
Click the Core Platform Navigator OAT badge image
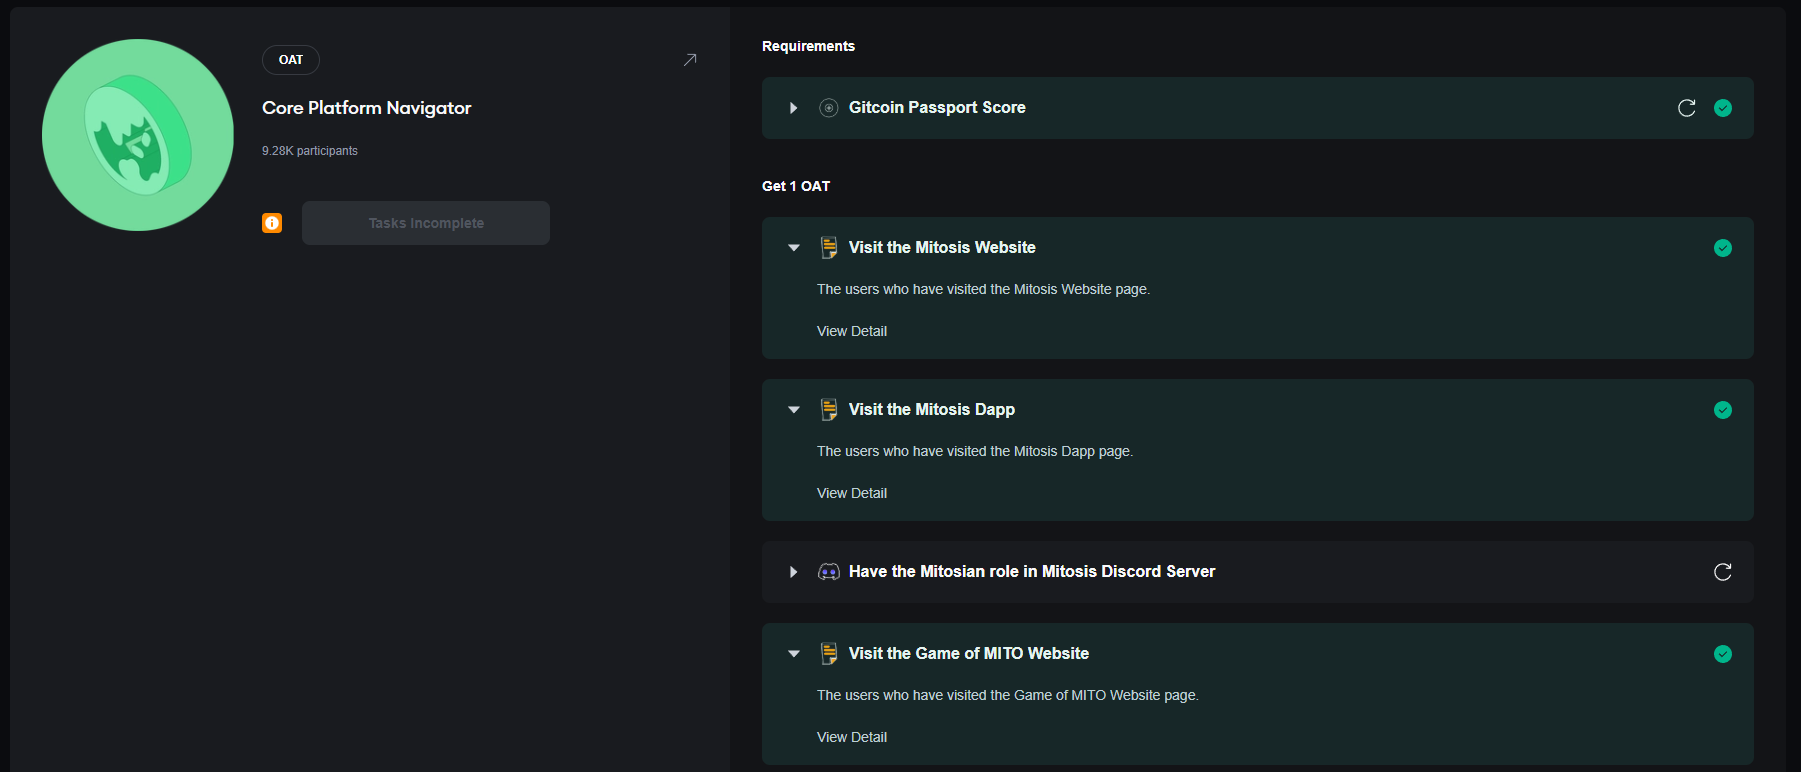pos(138,135)
